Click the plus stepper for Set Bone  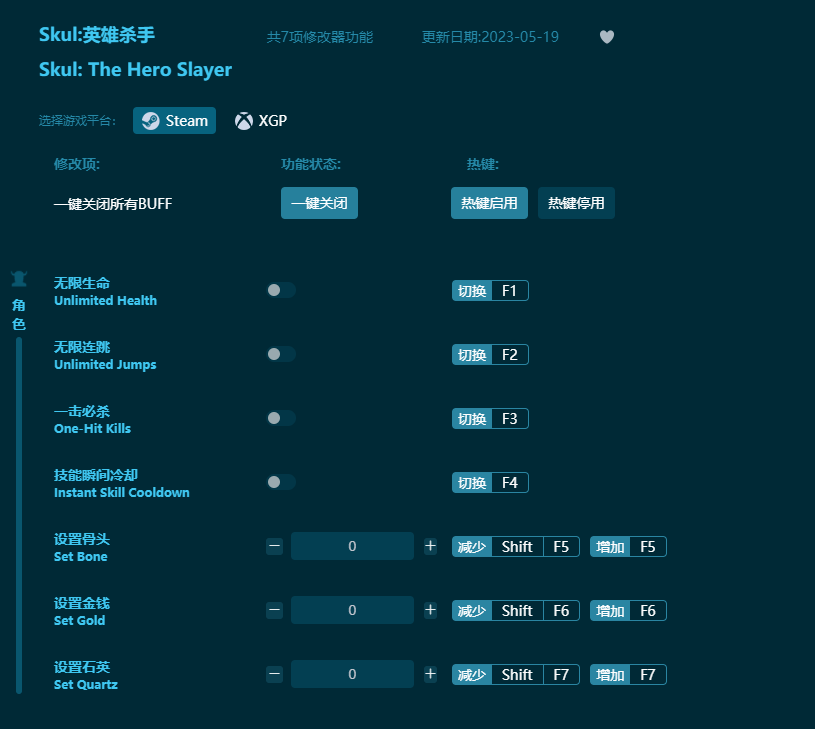(430, 546)
